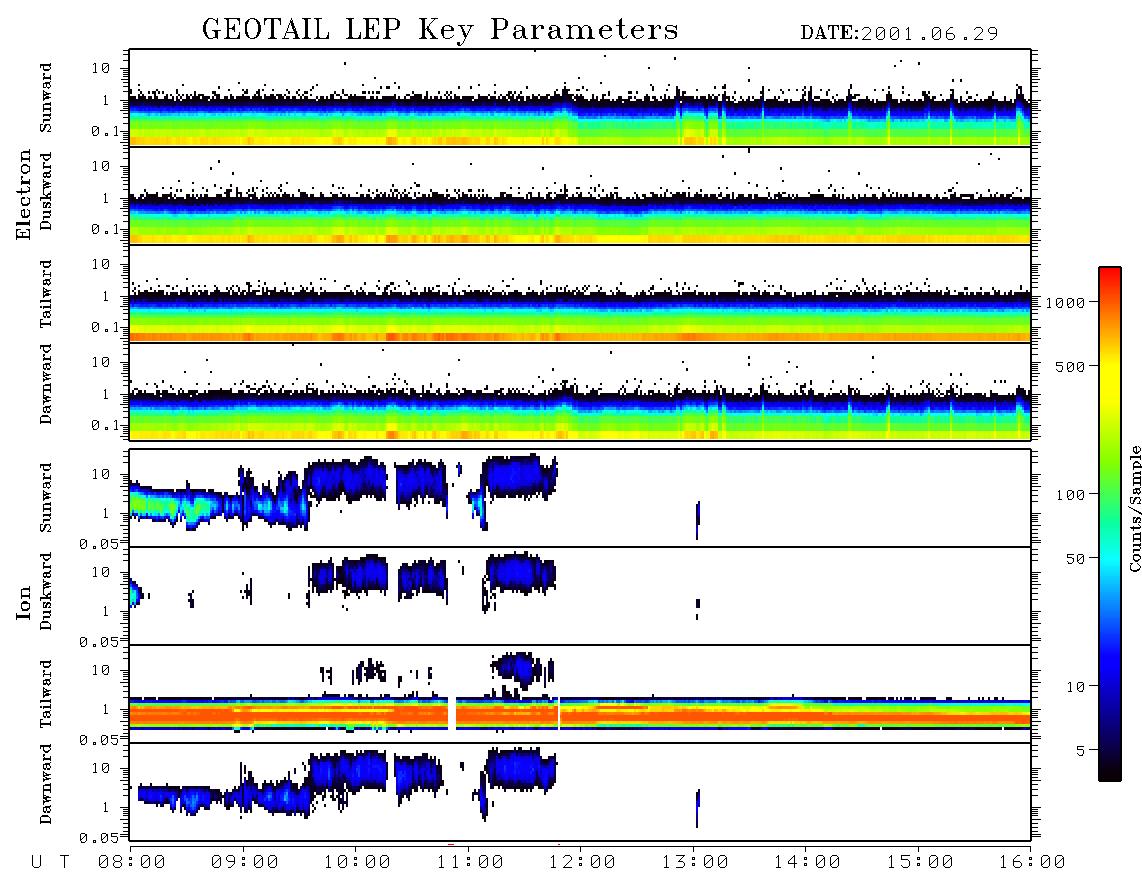
Task: Click the colorbar tick value 500
Action: pos(1070,366)
